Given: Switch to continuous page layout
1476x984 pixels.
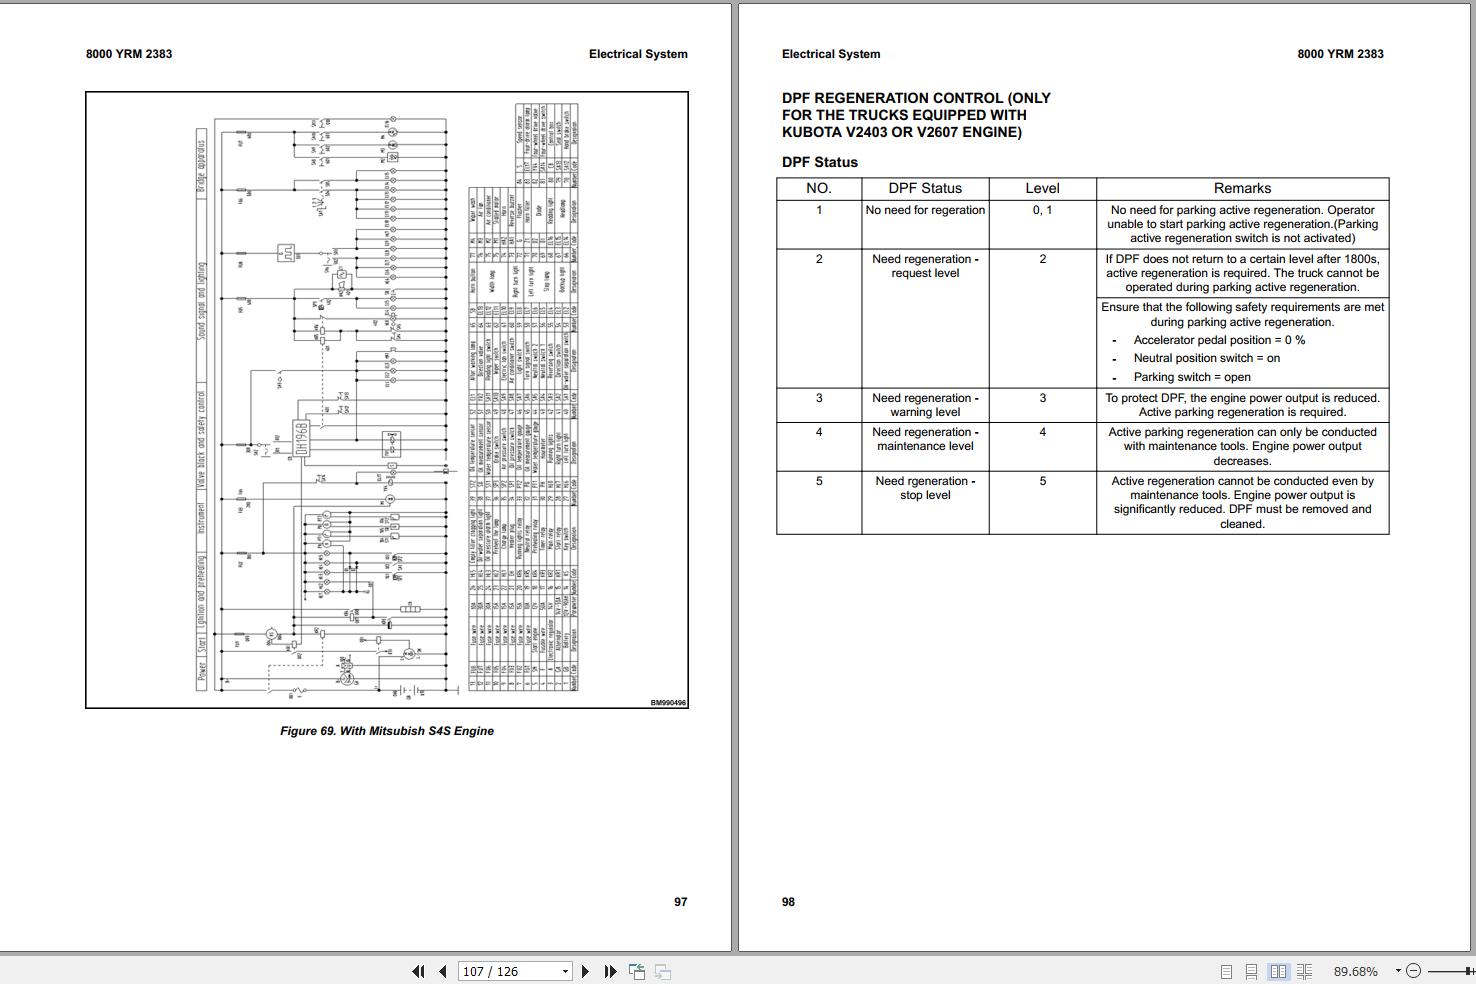Looking at the screenshot, I should point(1251,971).
